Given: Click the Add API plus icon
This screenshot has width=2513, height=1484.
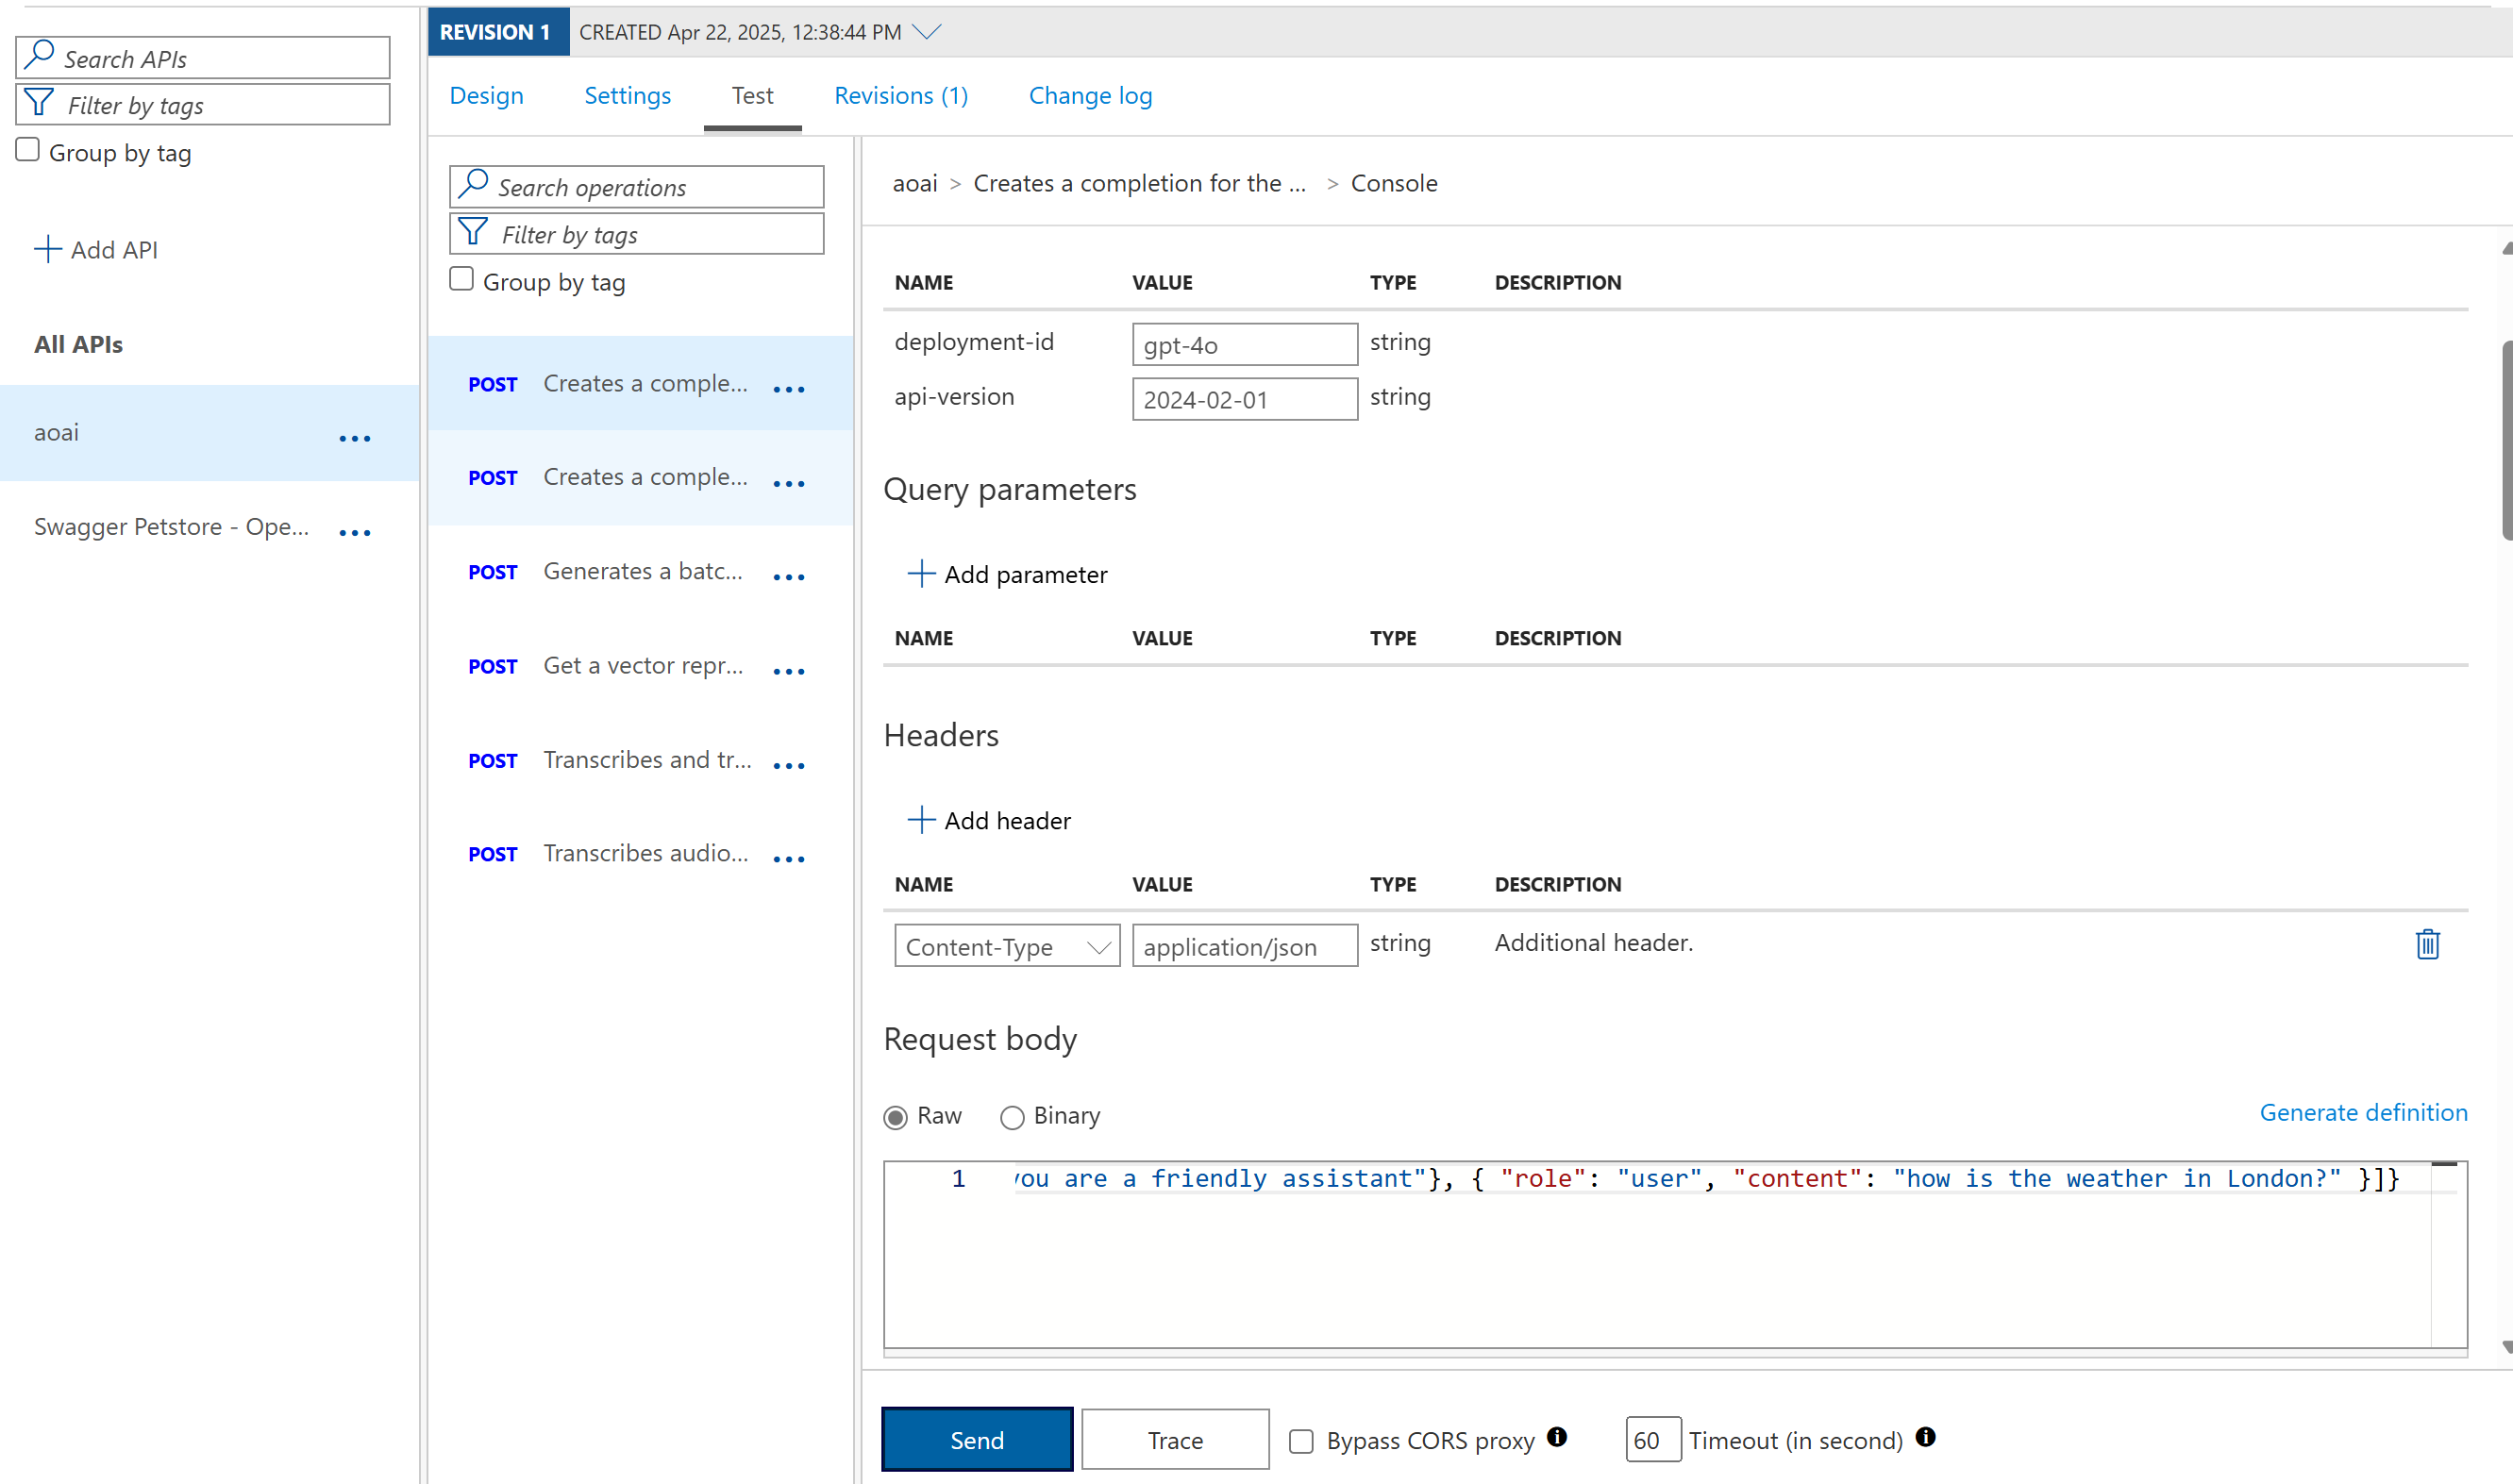Looking at the screenshot, I should pyautogui.click(x=47, y=249).
